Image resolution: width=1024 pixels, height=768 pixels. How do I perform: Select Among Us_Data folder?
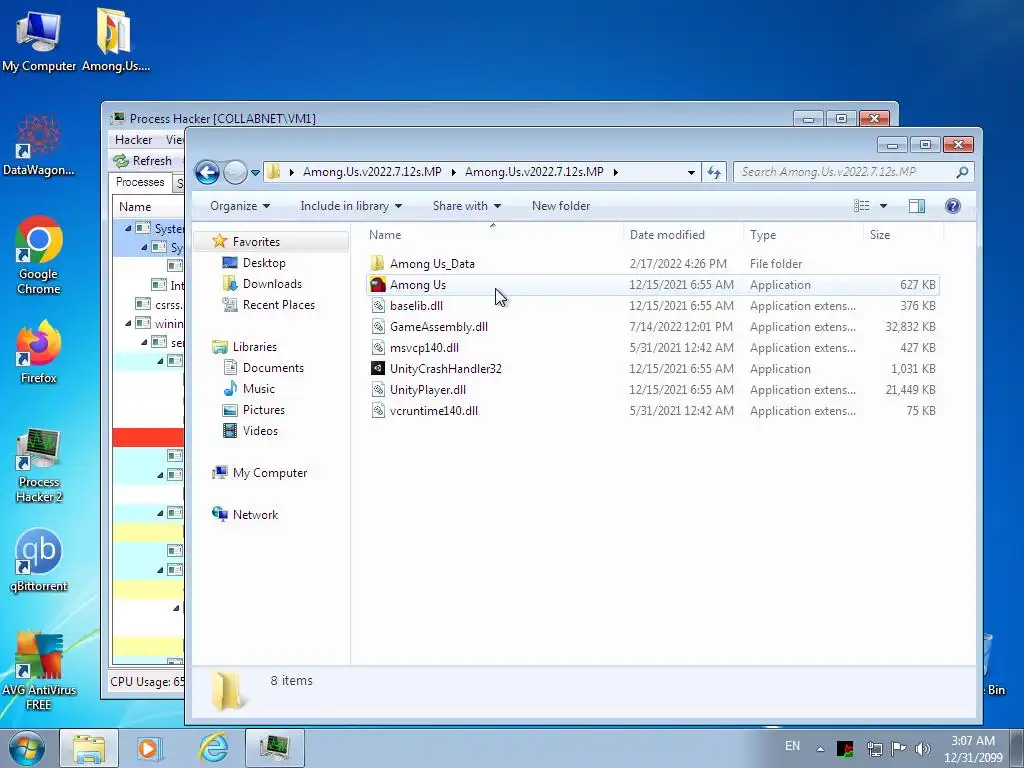[x=653, y=264]
